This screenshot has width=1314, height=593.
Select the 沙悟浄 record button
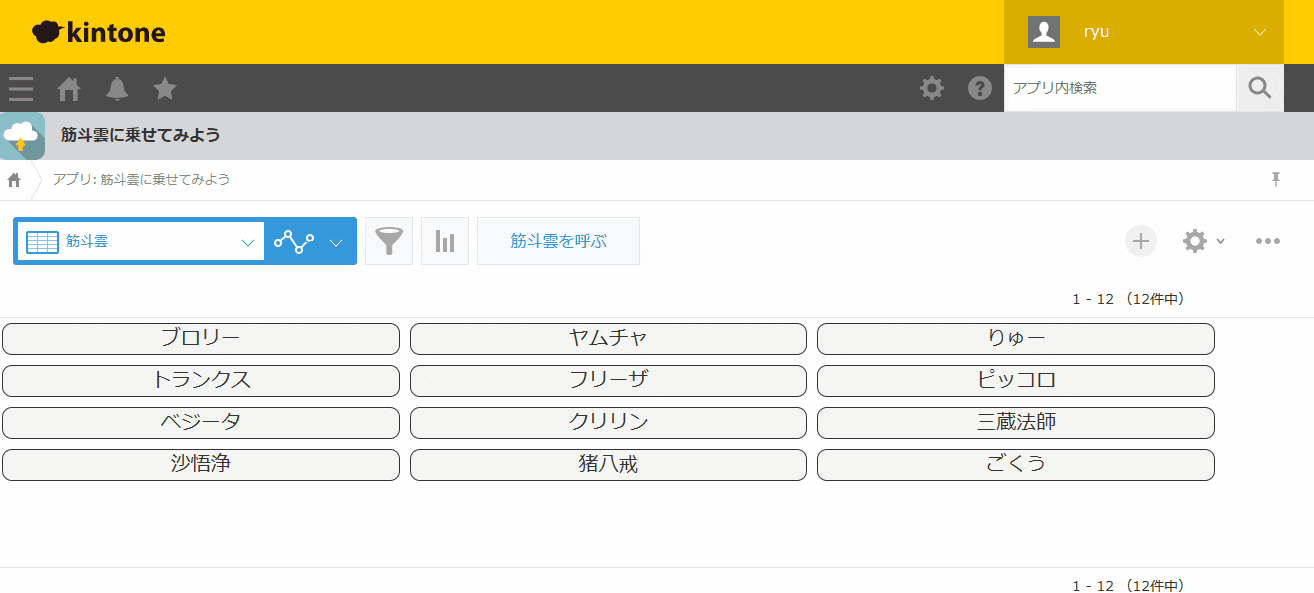(201, 465)
